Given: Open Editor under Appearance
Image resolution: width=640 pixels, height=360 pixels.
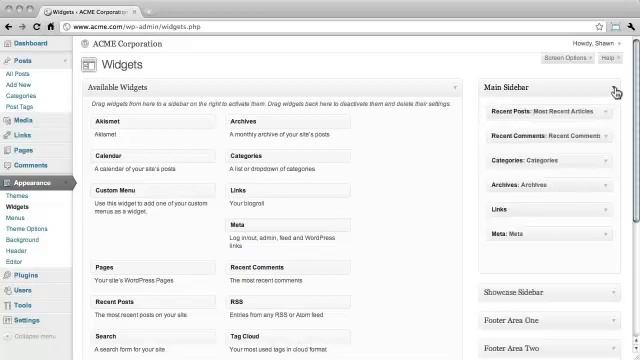Looking at the screenshot, I should 14,262.
